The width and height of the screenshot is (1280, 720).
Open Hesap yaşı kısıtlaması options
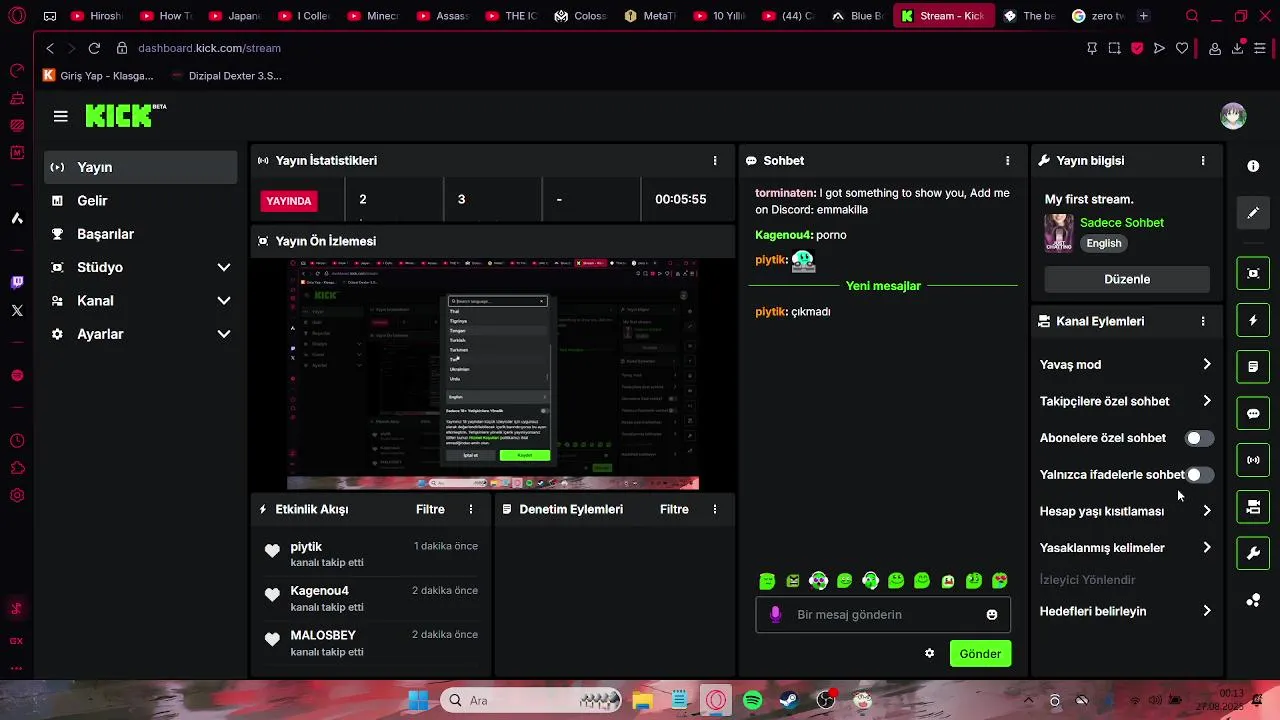pos(1126,511)
